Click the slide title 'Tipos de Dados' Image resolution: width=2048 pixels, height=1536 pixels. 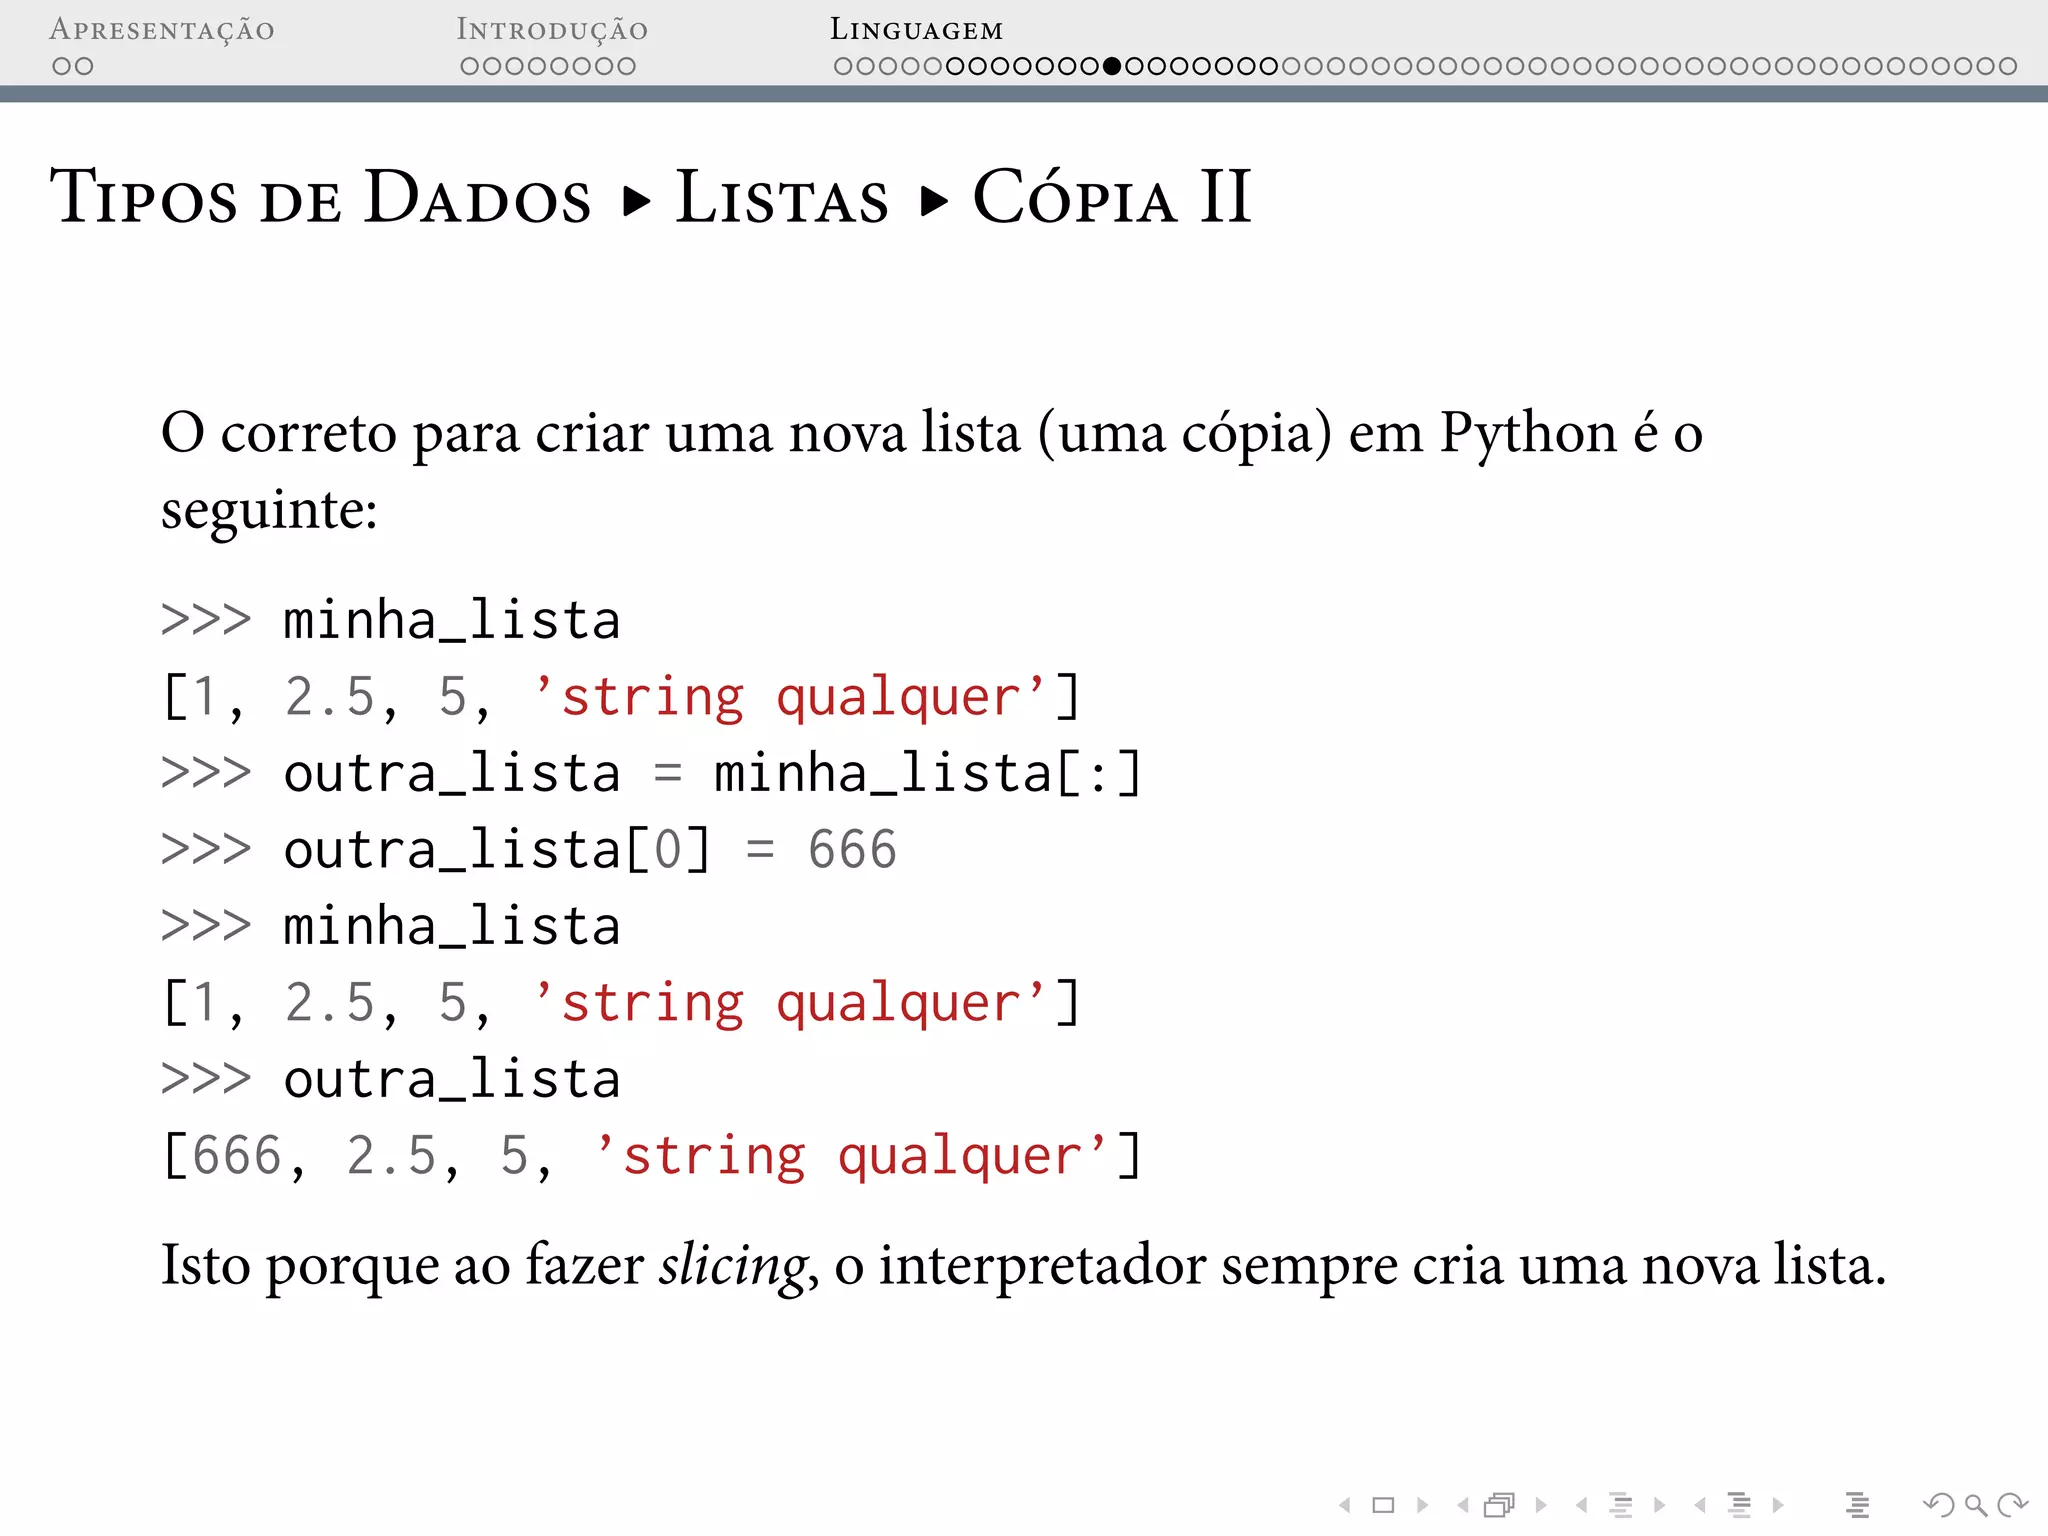[x=321, y=196]
